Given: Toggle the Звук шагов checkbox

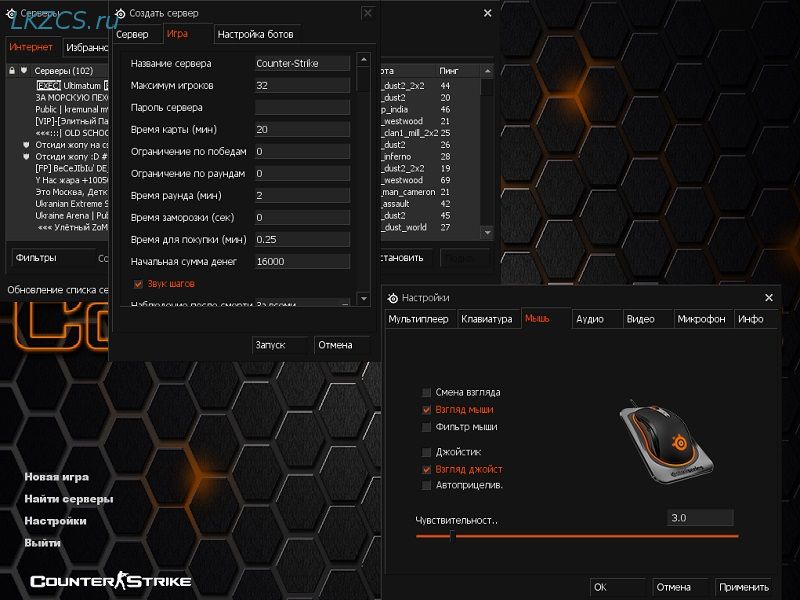Looking at the screenshot, I should [138, 284].
